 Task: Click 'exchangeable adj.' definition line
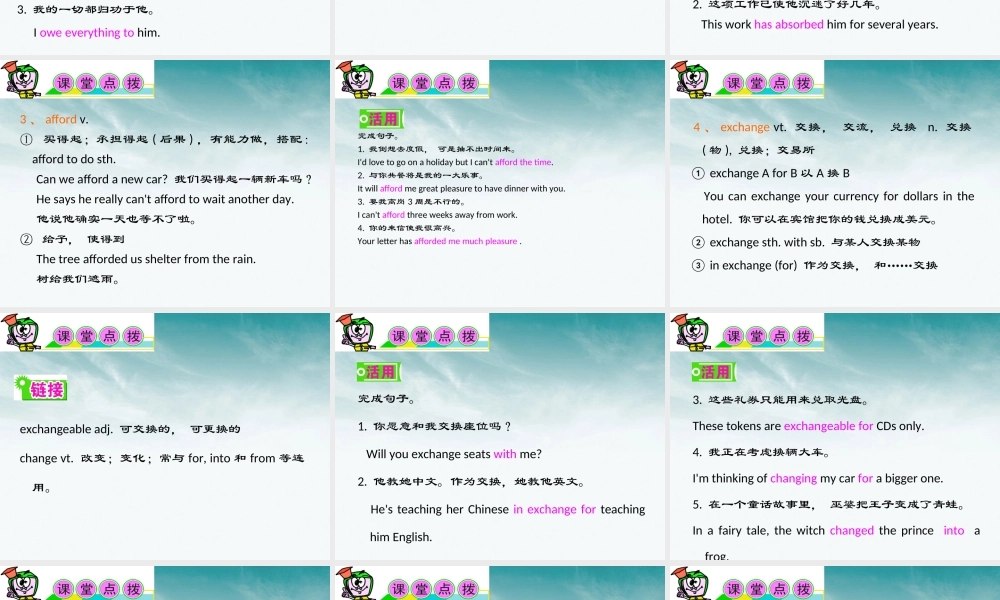[130, 429]
